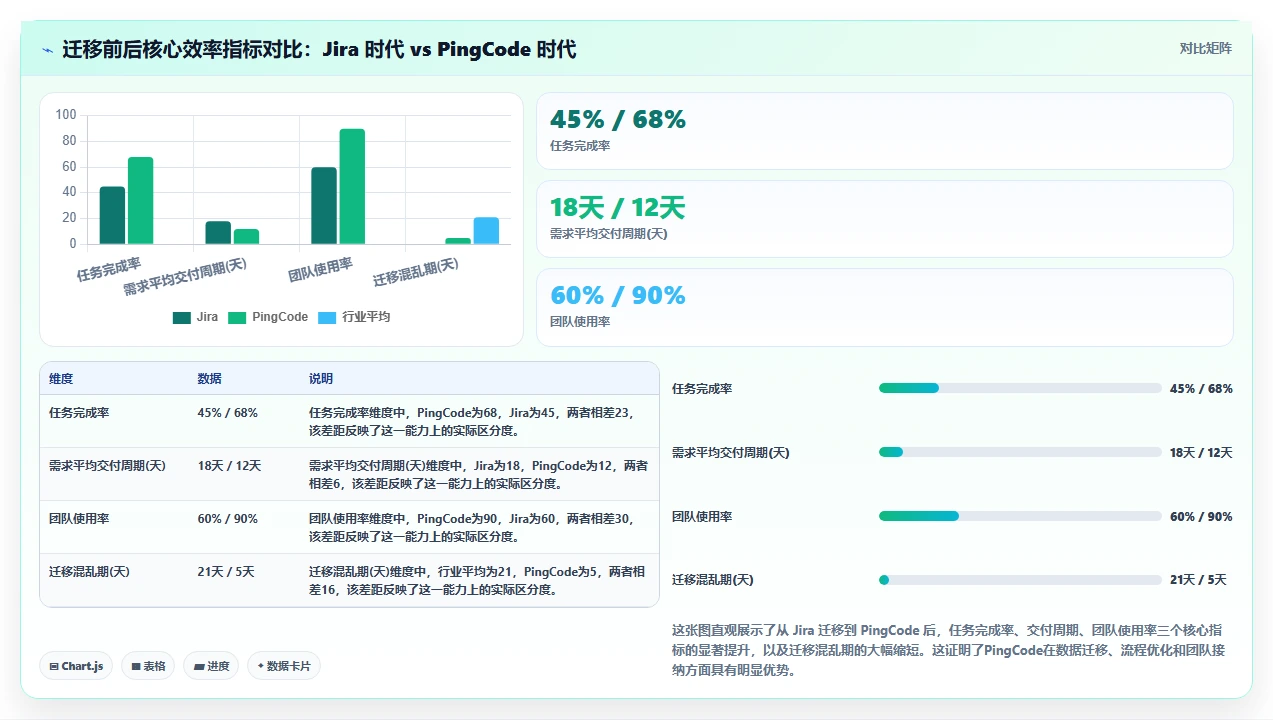Toggle the 行业平均 legend swatch

(x=327, y=317)
